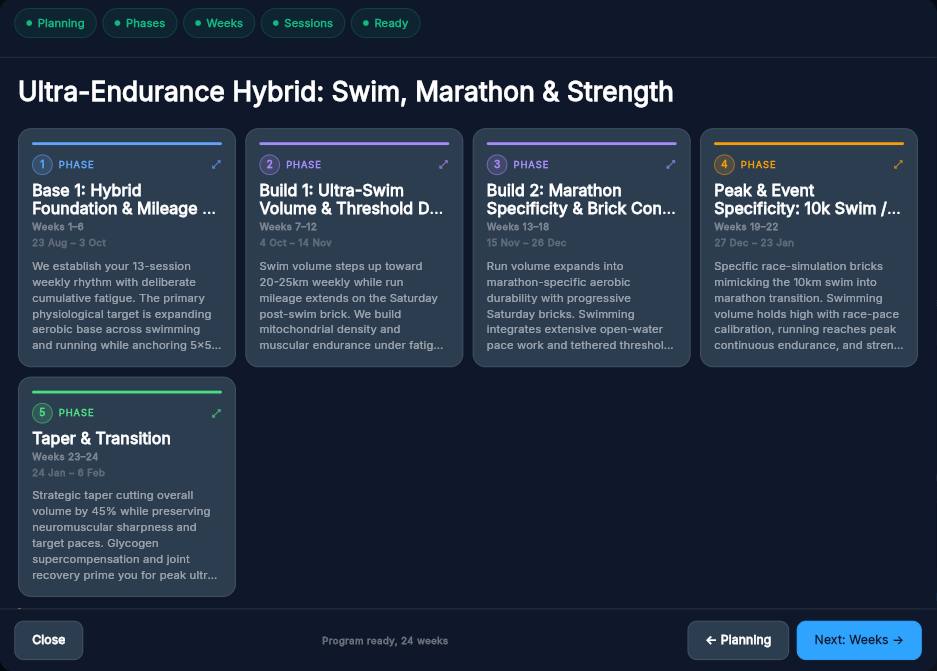937x671 pixels.
Task: Expand the Base 1 phase card icon
Action: click(x=216, y=164)
